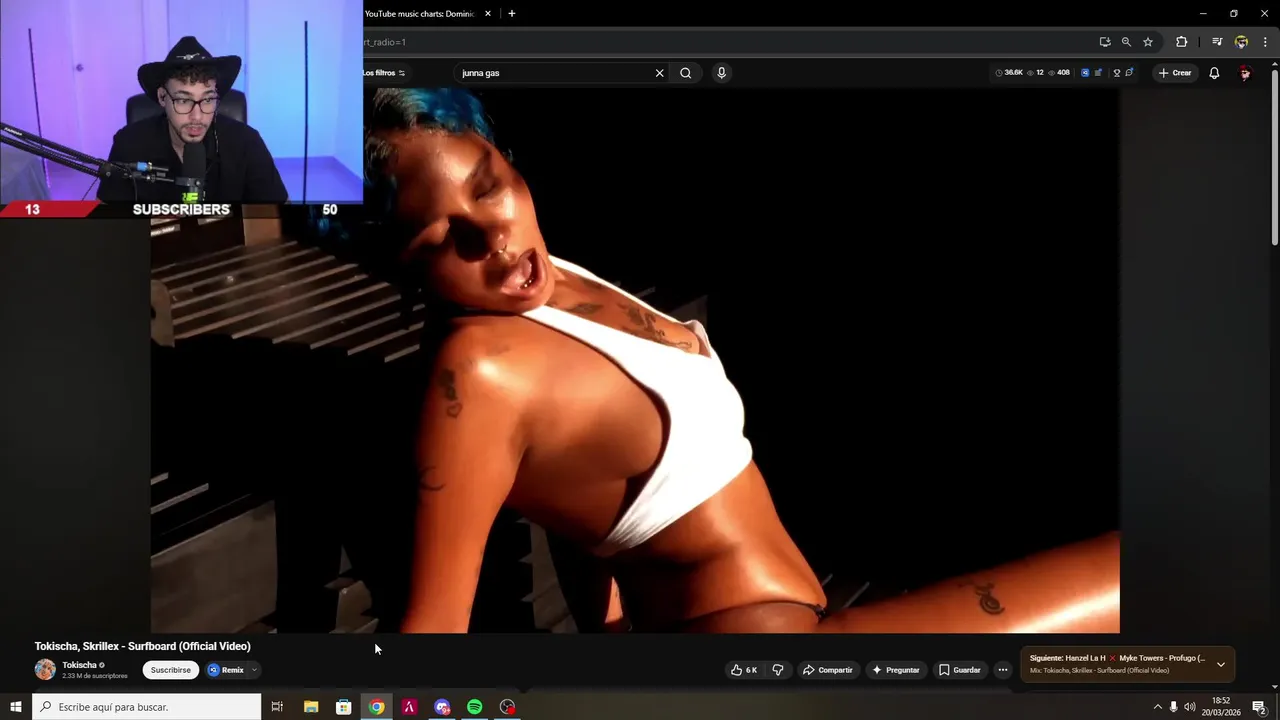The width and height of the screenshot is (1280, 720).
Task: Start voice search with the microphone icon
Action: [721, 73]
